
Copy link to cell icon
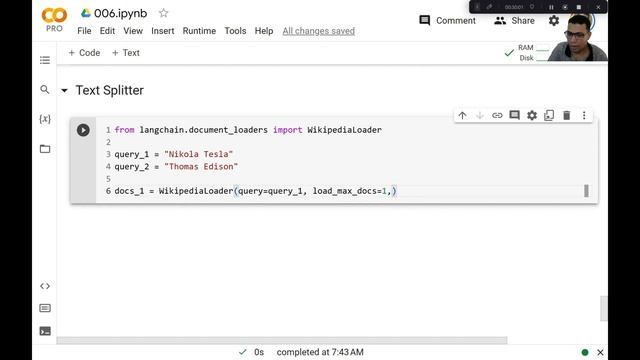pyautogui.click(x=497, y=116)
